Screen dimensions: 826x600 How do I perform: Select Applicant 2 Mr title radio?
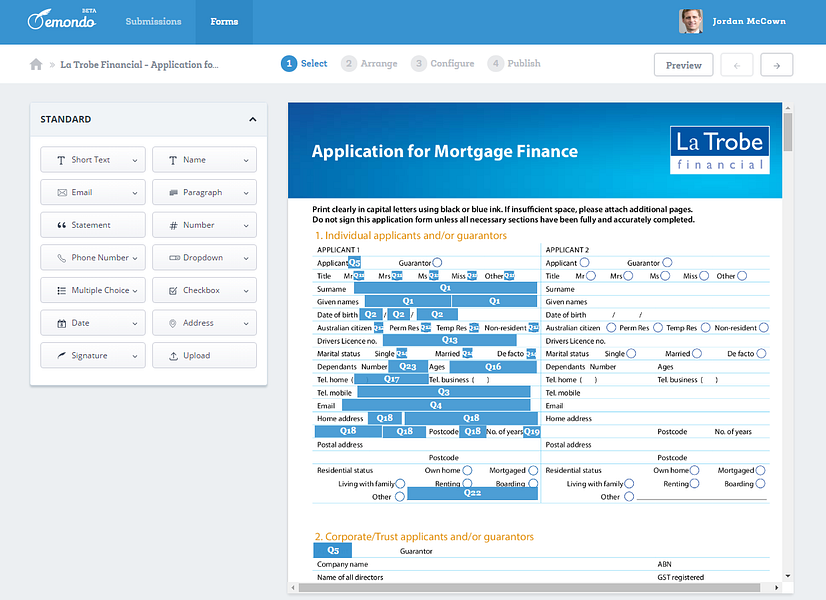tap(591, 276)
